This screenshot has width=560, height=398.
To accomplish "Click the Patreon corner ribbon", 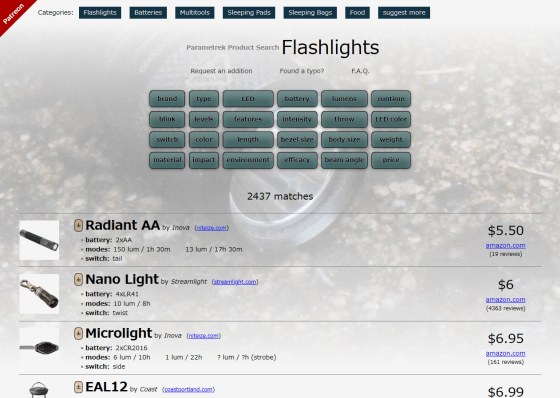I will point(13,14).
